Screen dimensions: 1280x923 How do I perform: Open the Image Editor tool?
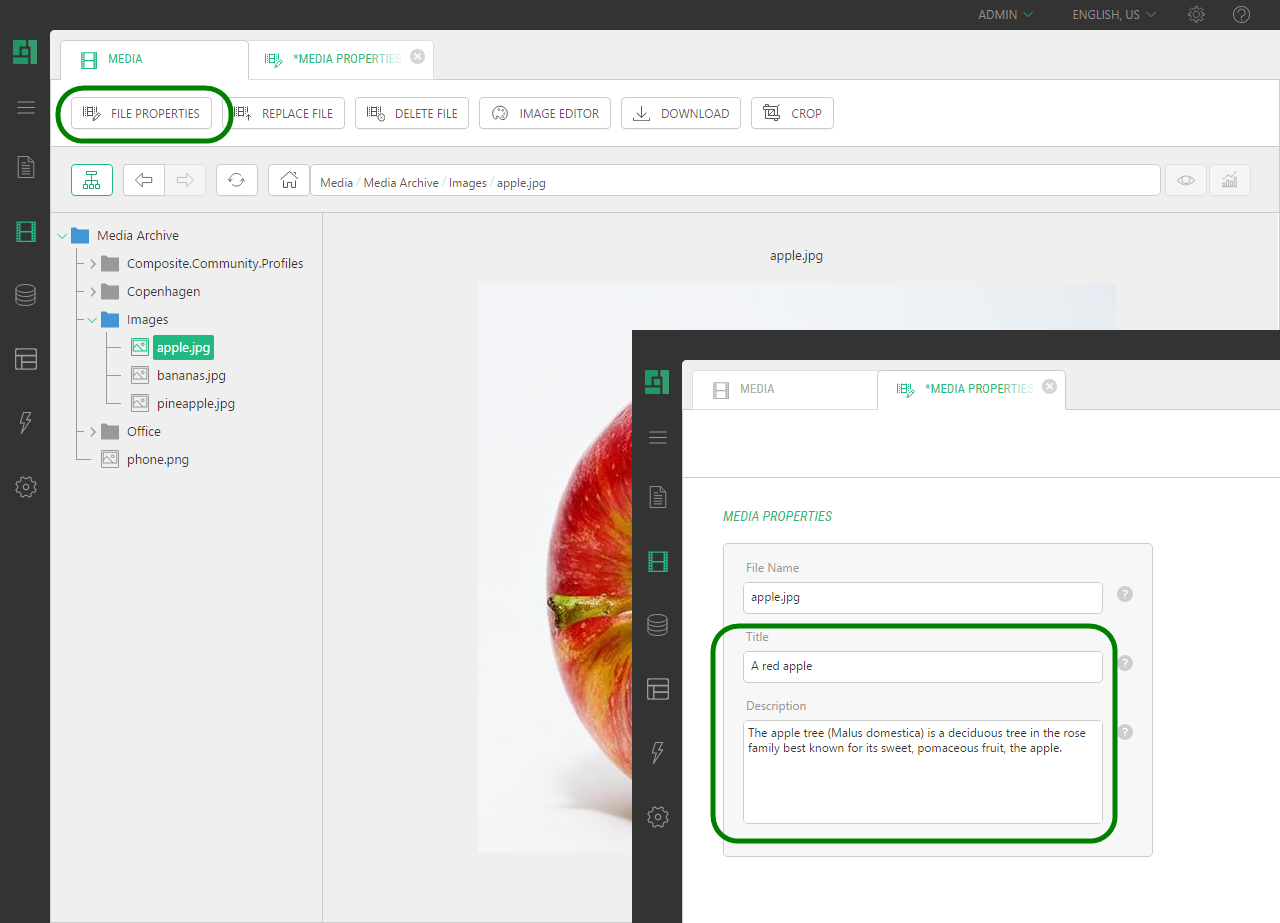pos(545,114)
